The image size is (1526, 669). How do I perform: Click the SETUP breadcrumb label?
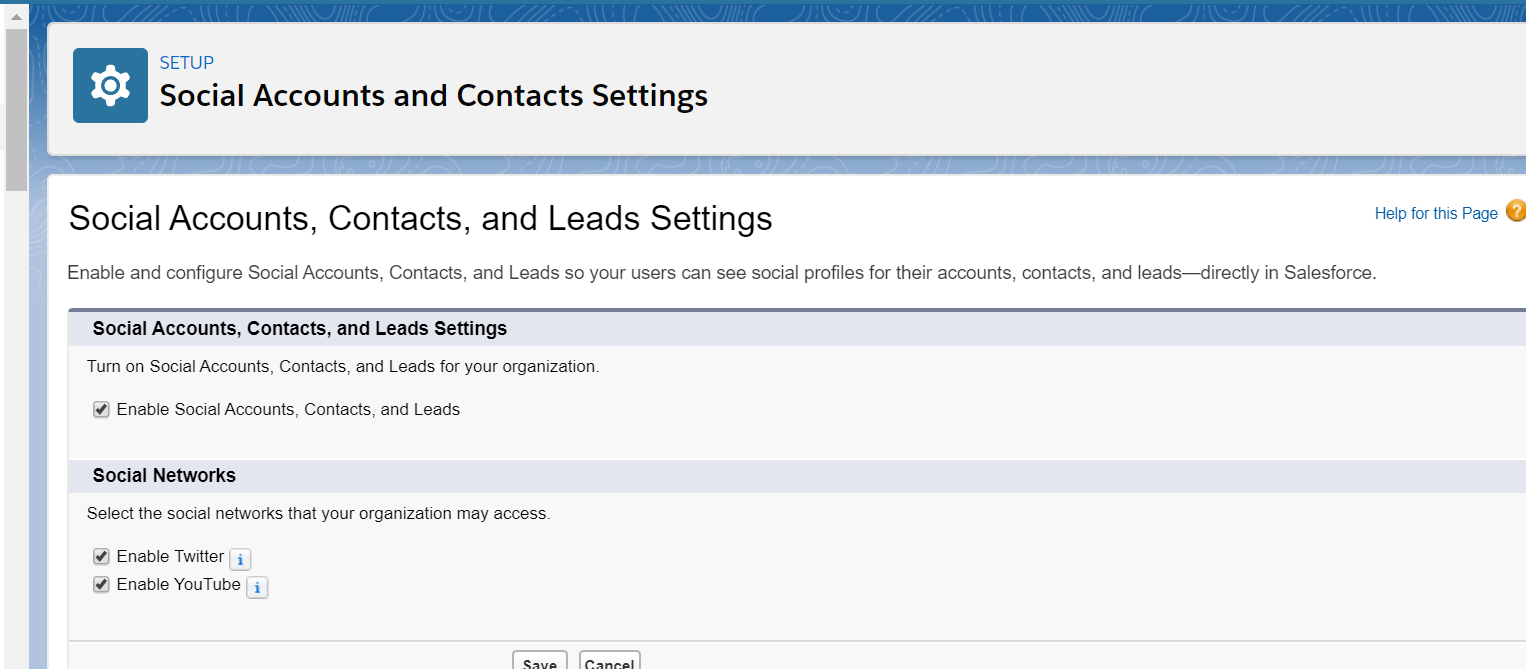(x=187, y=63)
